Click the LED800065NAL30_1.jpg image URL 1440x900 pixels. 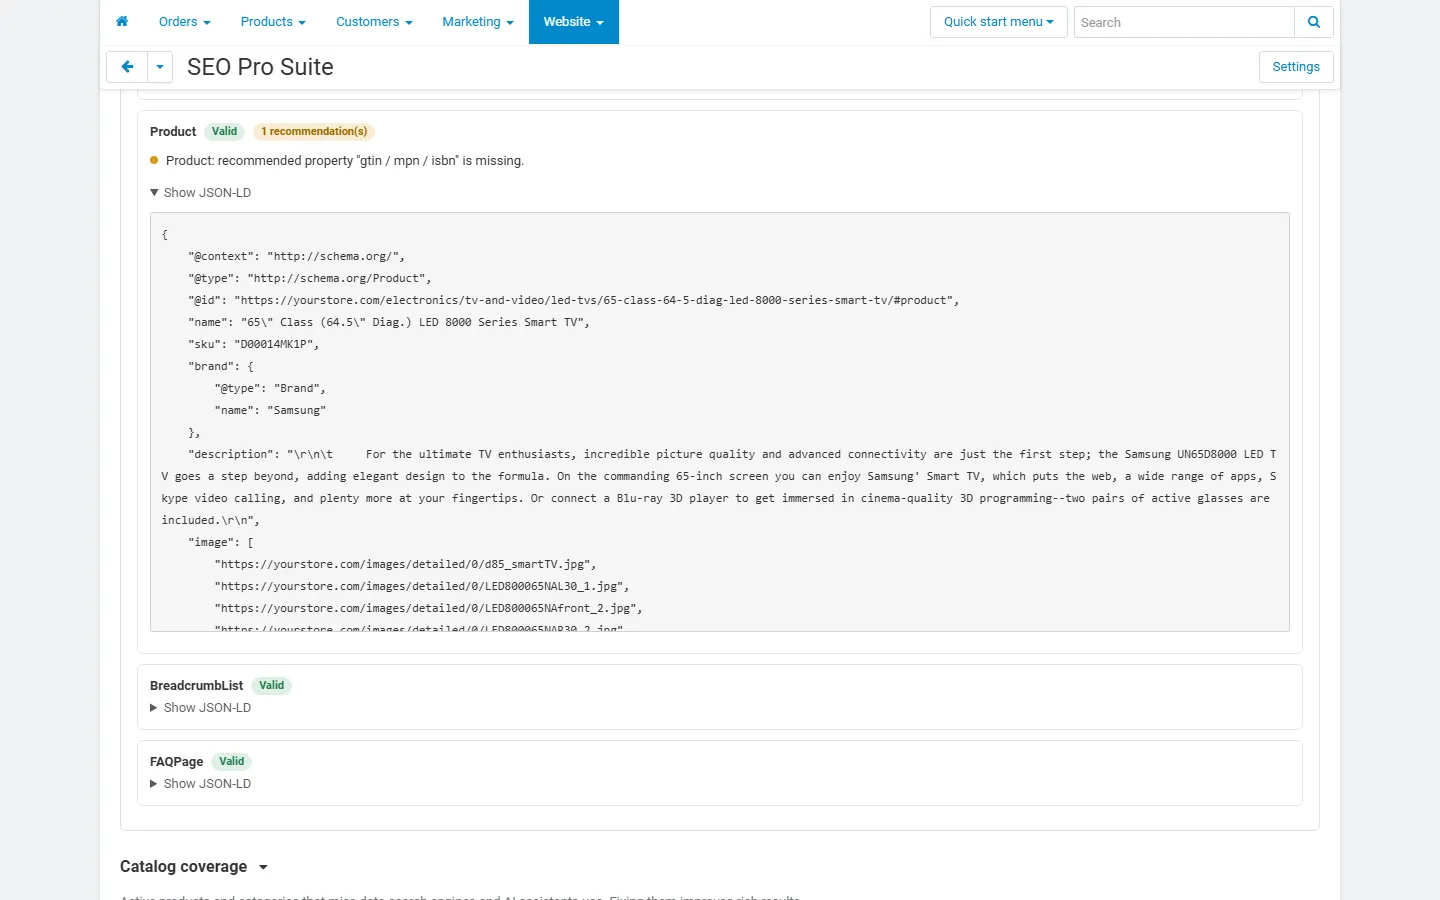[422, 587]
